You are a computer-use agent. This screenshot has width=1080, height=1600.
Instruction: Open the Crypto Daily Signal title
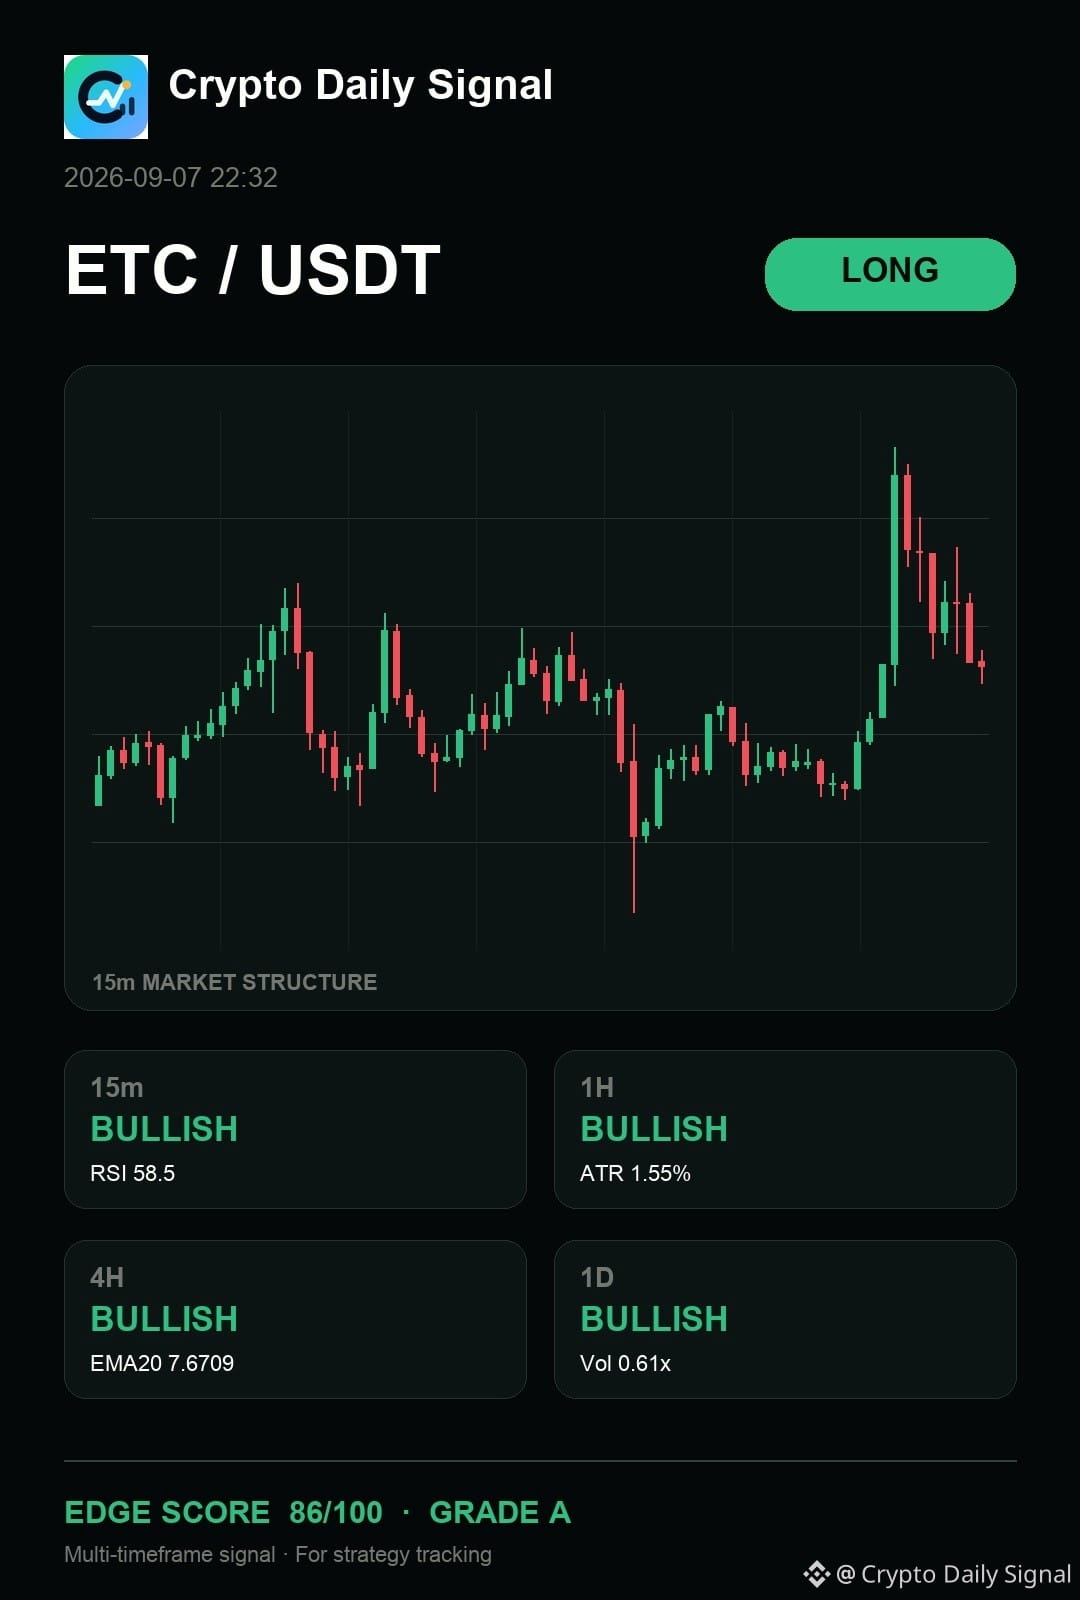tap(360, 86)
